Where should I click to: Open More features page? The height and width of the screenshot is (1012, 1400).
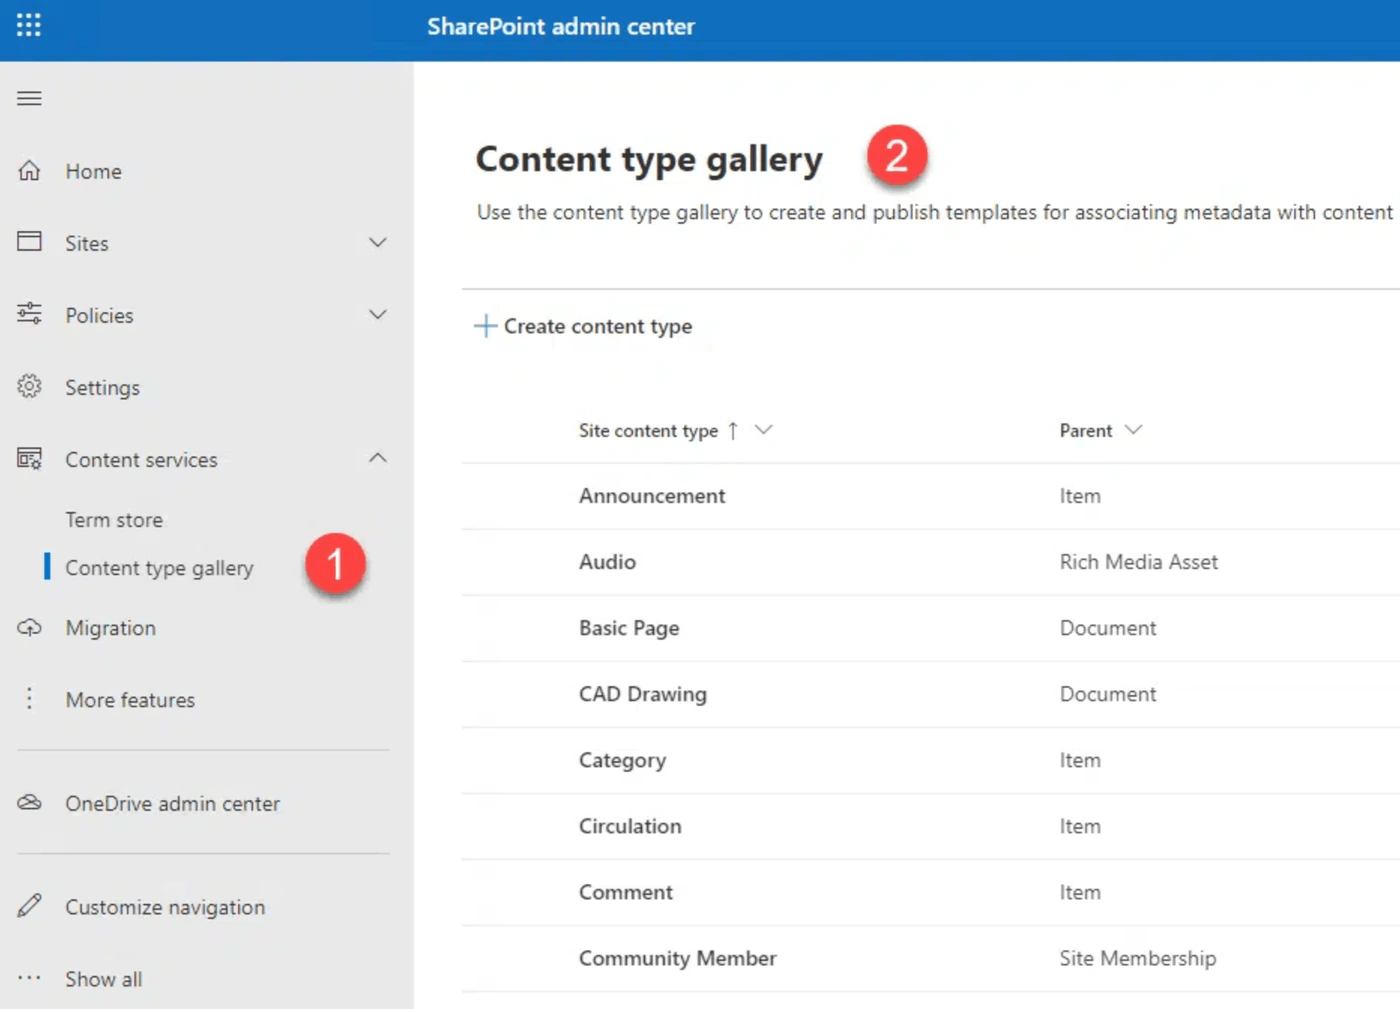(130, 700)
